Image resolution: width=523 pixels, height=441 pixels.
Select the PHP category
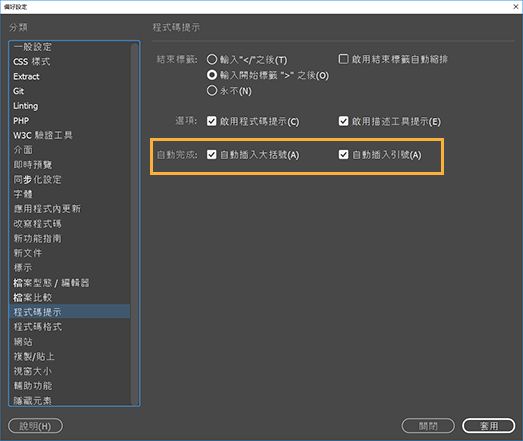(70, 120)
